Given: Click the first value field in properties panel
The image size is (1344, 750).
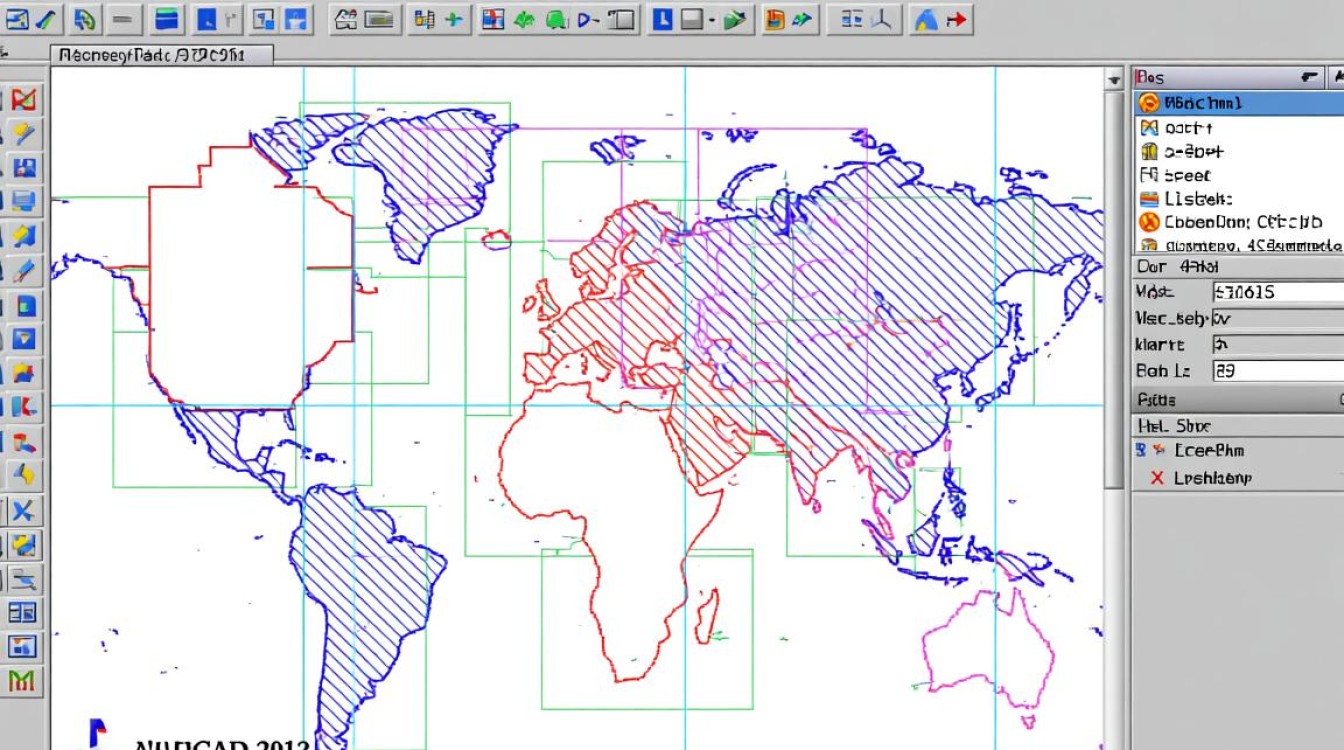Looking at the screenshot, I should [x=1276, y=292].
